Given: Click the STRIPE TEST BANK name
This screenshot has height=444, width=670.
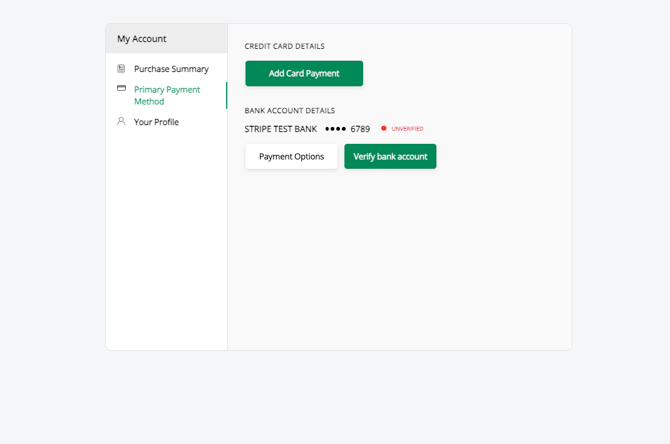Looking at the screenshot, I should point(281,129).
